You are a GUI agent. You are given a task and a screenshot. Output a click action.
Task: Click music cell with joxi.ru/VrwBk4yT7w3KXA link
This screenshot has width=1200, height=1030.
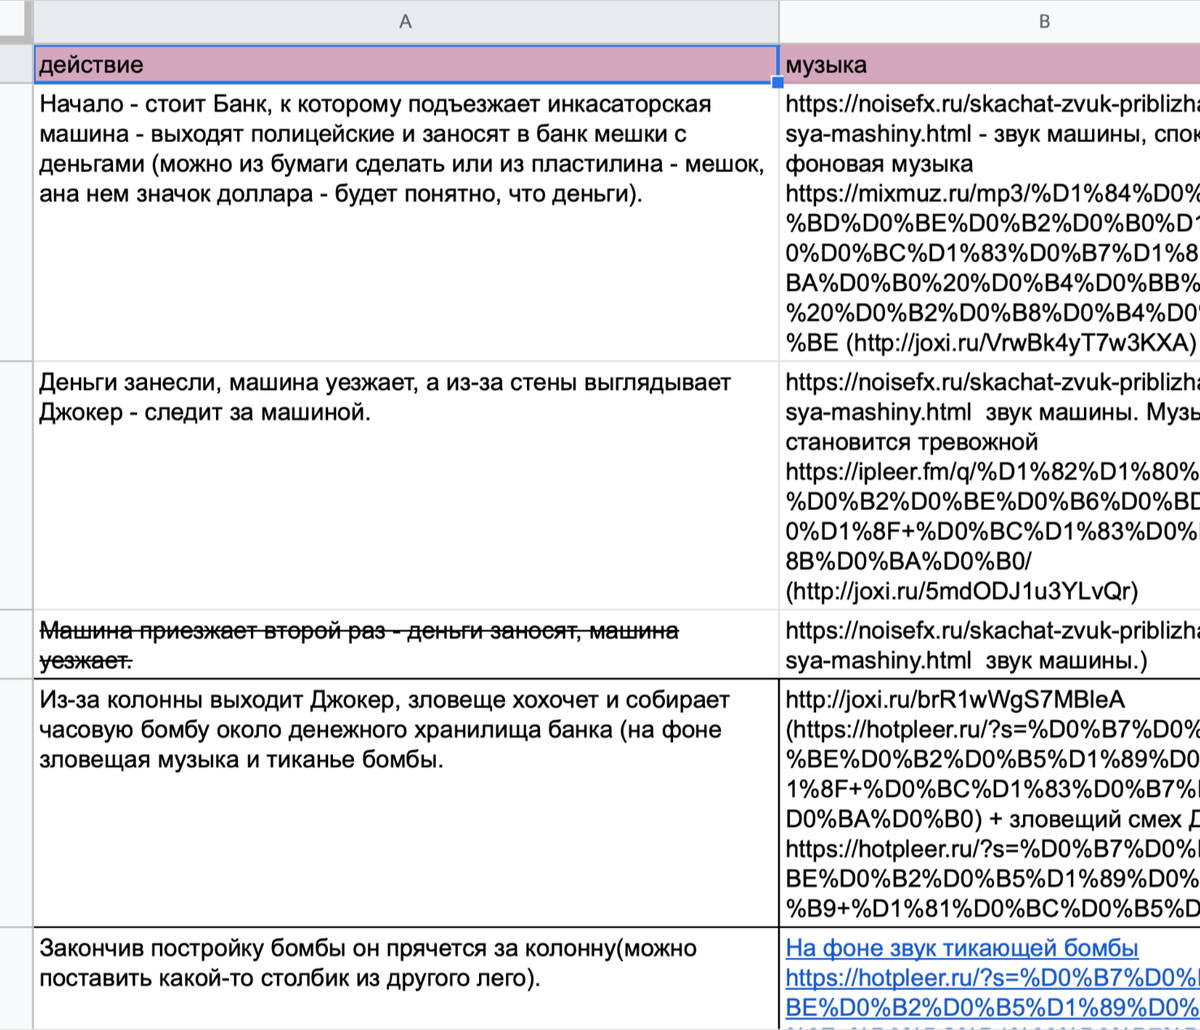point(990,223)
